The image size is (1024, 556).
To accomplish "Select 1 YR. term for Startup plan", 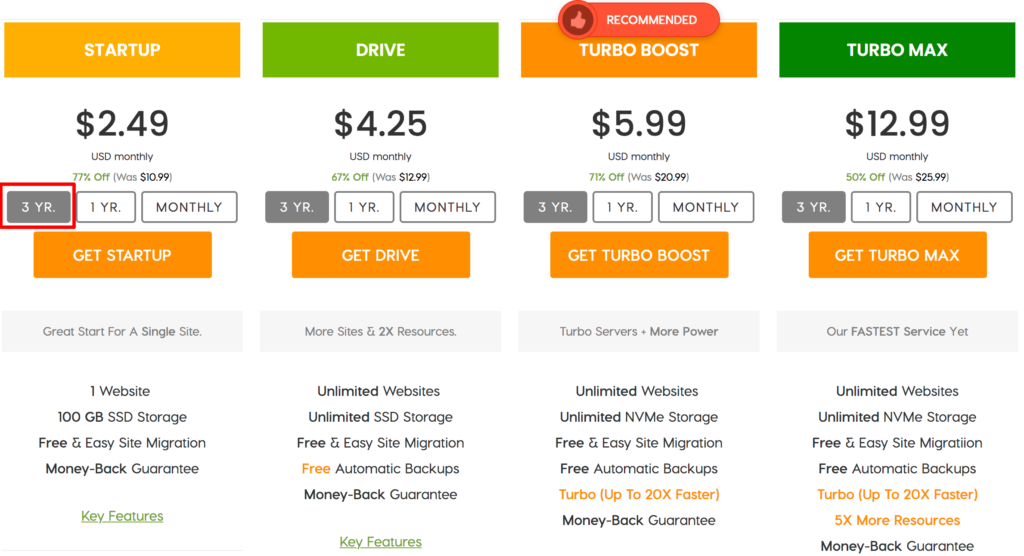I will [x=106, y=207].
